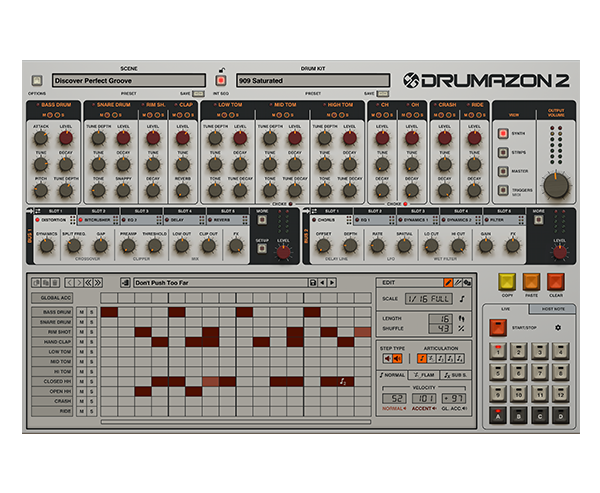The width and height of the screenshot is (600, 493).
Task: Shift pattern right one step
Action: click(x=79, y=283)
